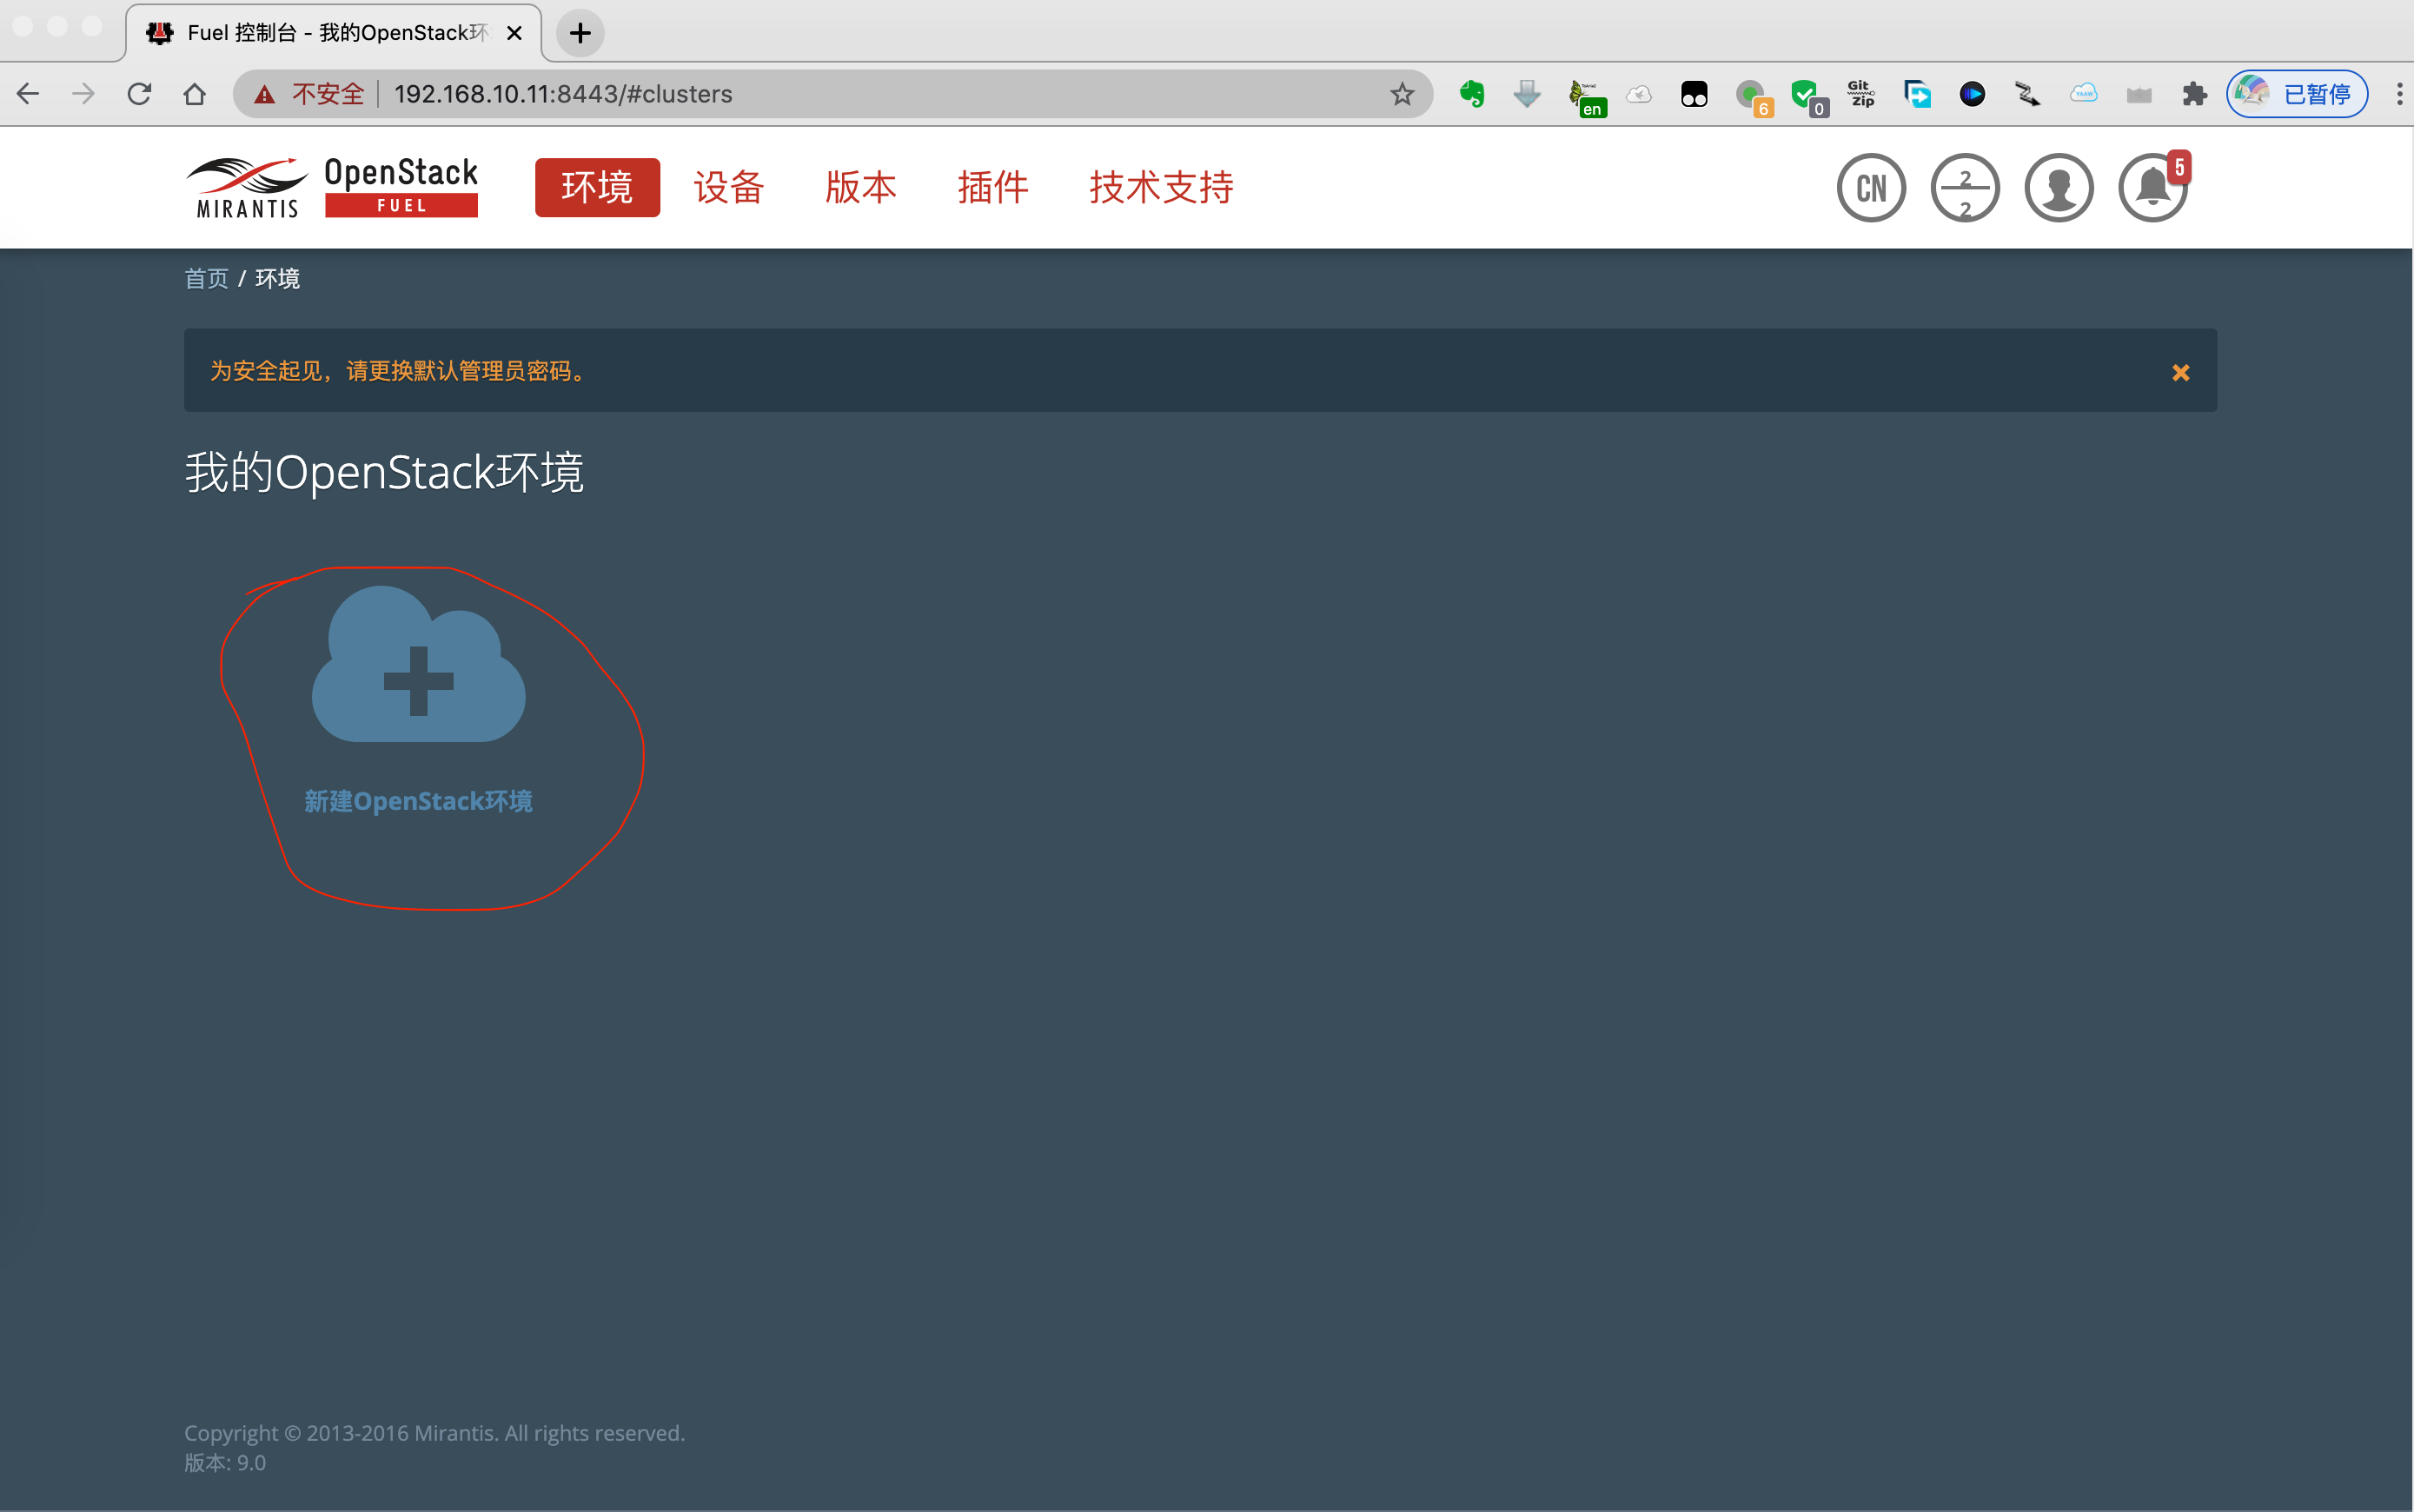Open notifications bell with 5 badge
Image resolution: width=2414 pixels, height=1512 pixels.
2153,187
